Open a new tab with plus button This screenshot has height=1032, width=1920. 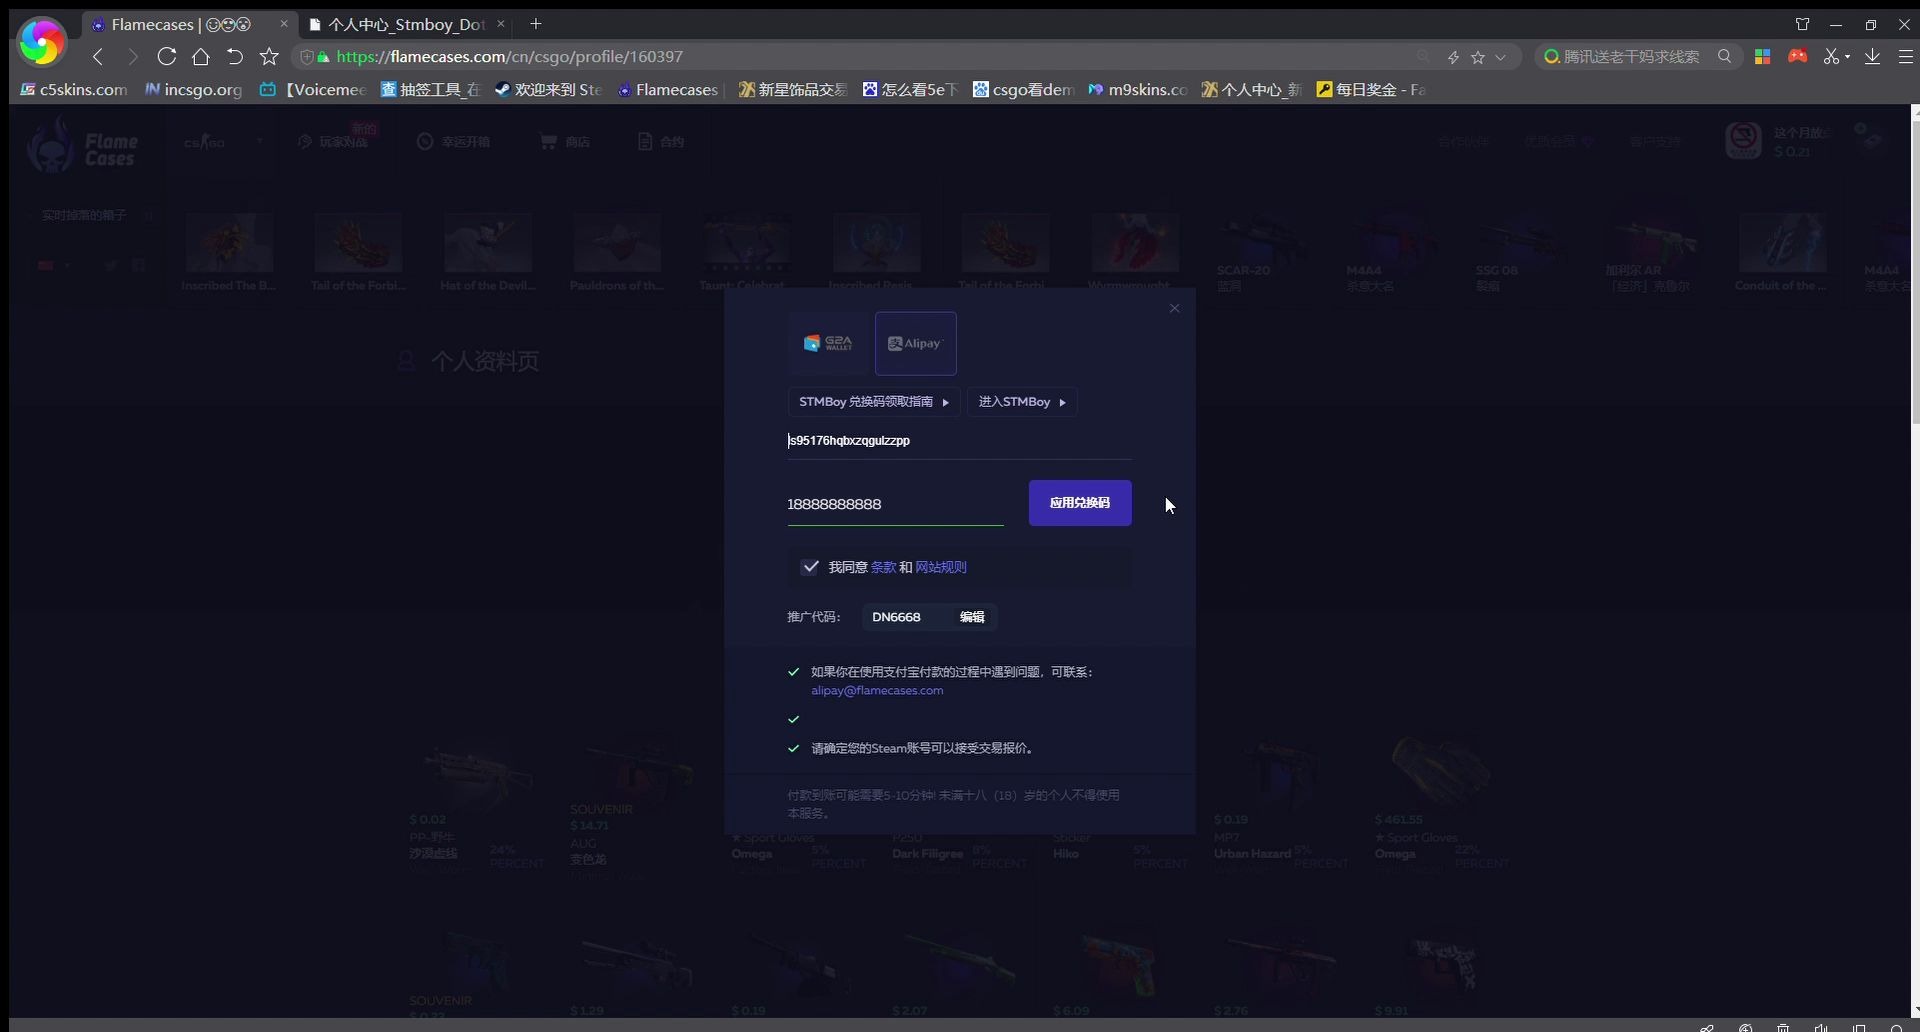coord(536,24)
